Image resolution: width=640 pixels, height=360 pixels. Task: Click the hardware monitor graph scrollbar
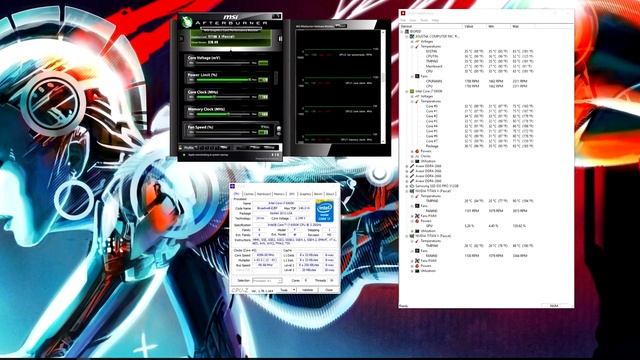[x=383, y=87]
